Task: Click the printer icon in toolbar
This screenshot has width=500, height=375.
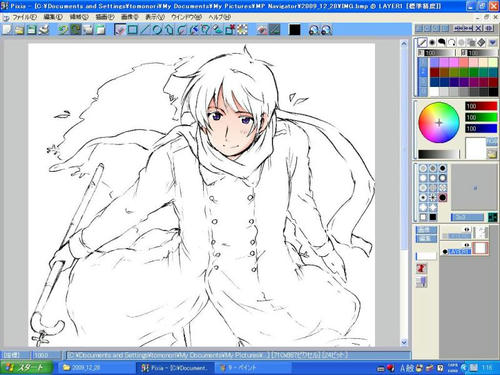Action: 44,30
